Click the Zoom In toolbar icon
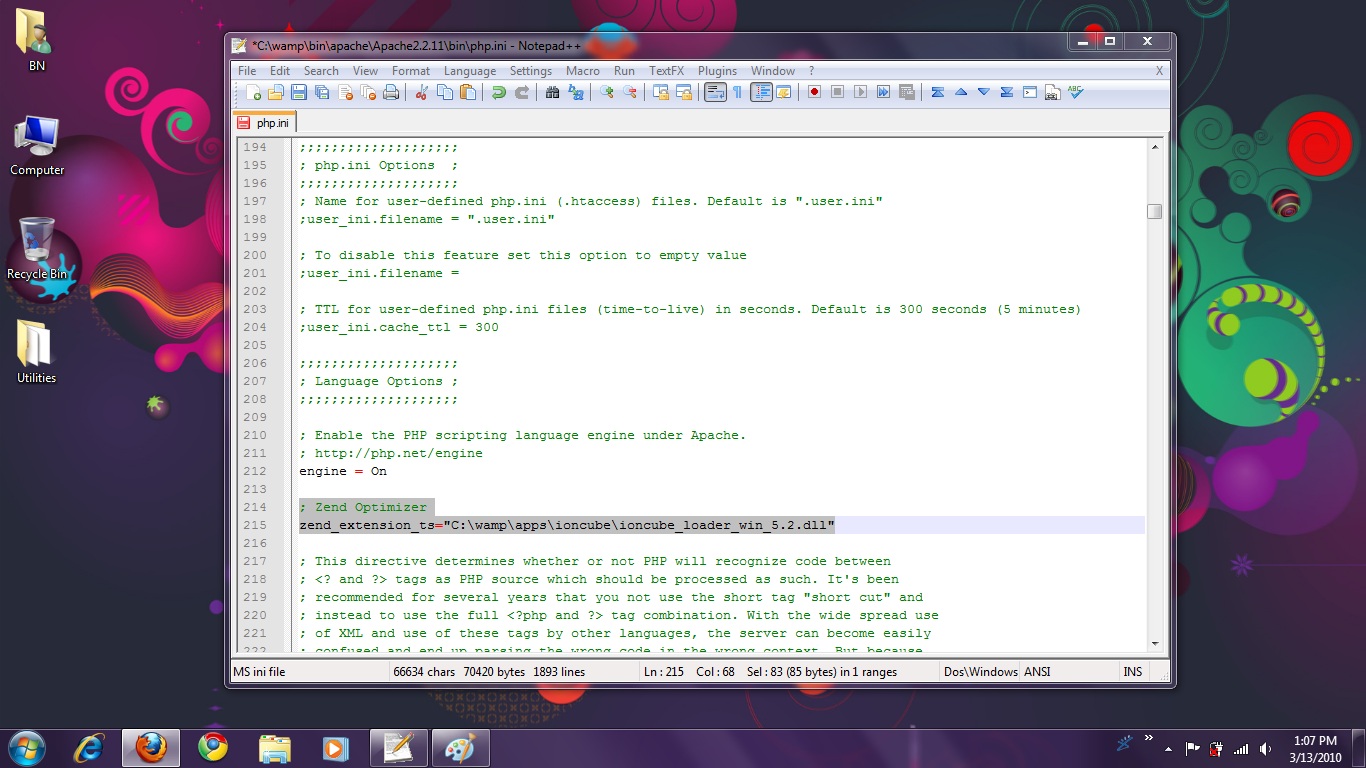The image size is (1366, 768). click(x=607, y=92)
